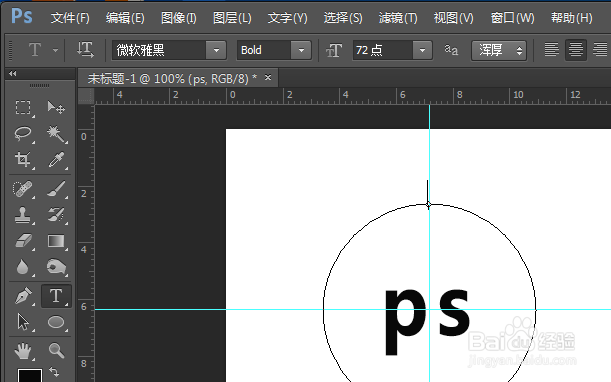Center align text

576,50
